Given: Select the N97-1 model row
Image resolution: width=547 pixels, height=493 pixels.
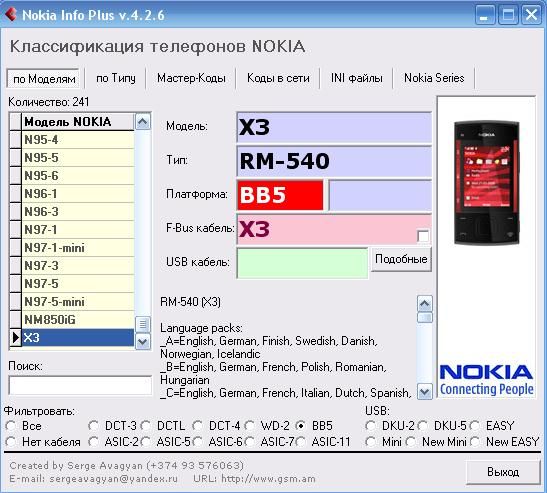Looking at the screenshot, I should (78, 230).
